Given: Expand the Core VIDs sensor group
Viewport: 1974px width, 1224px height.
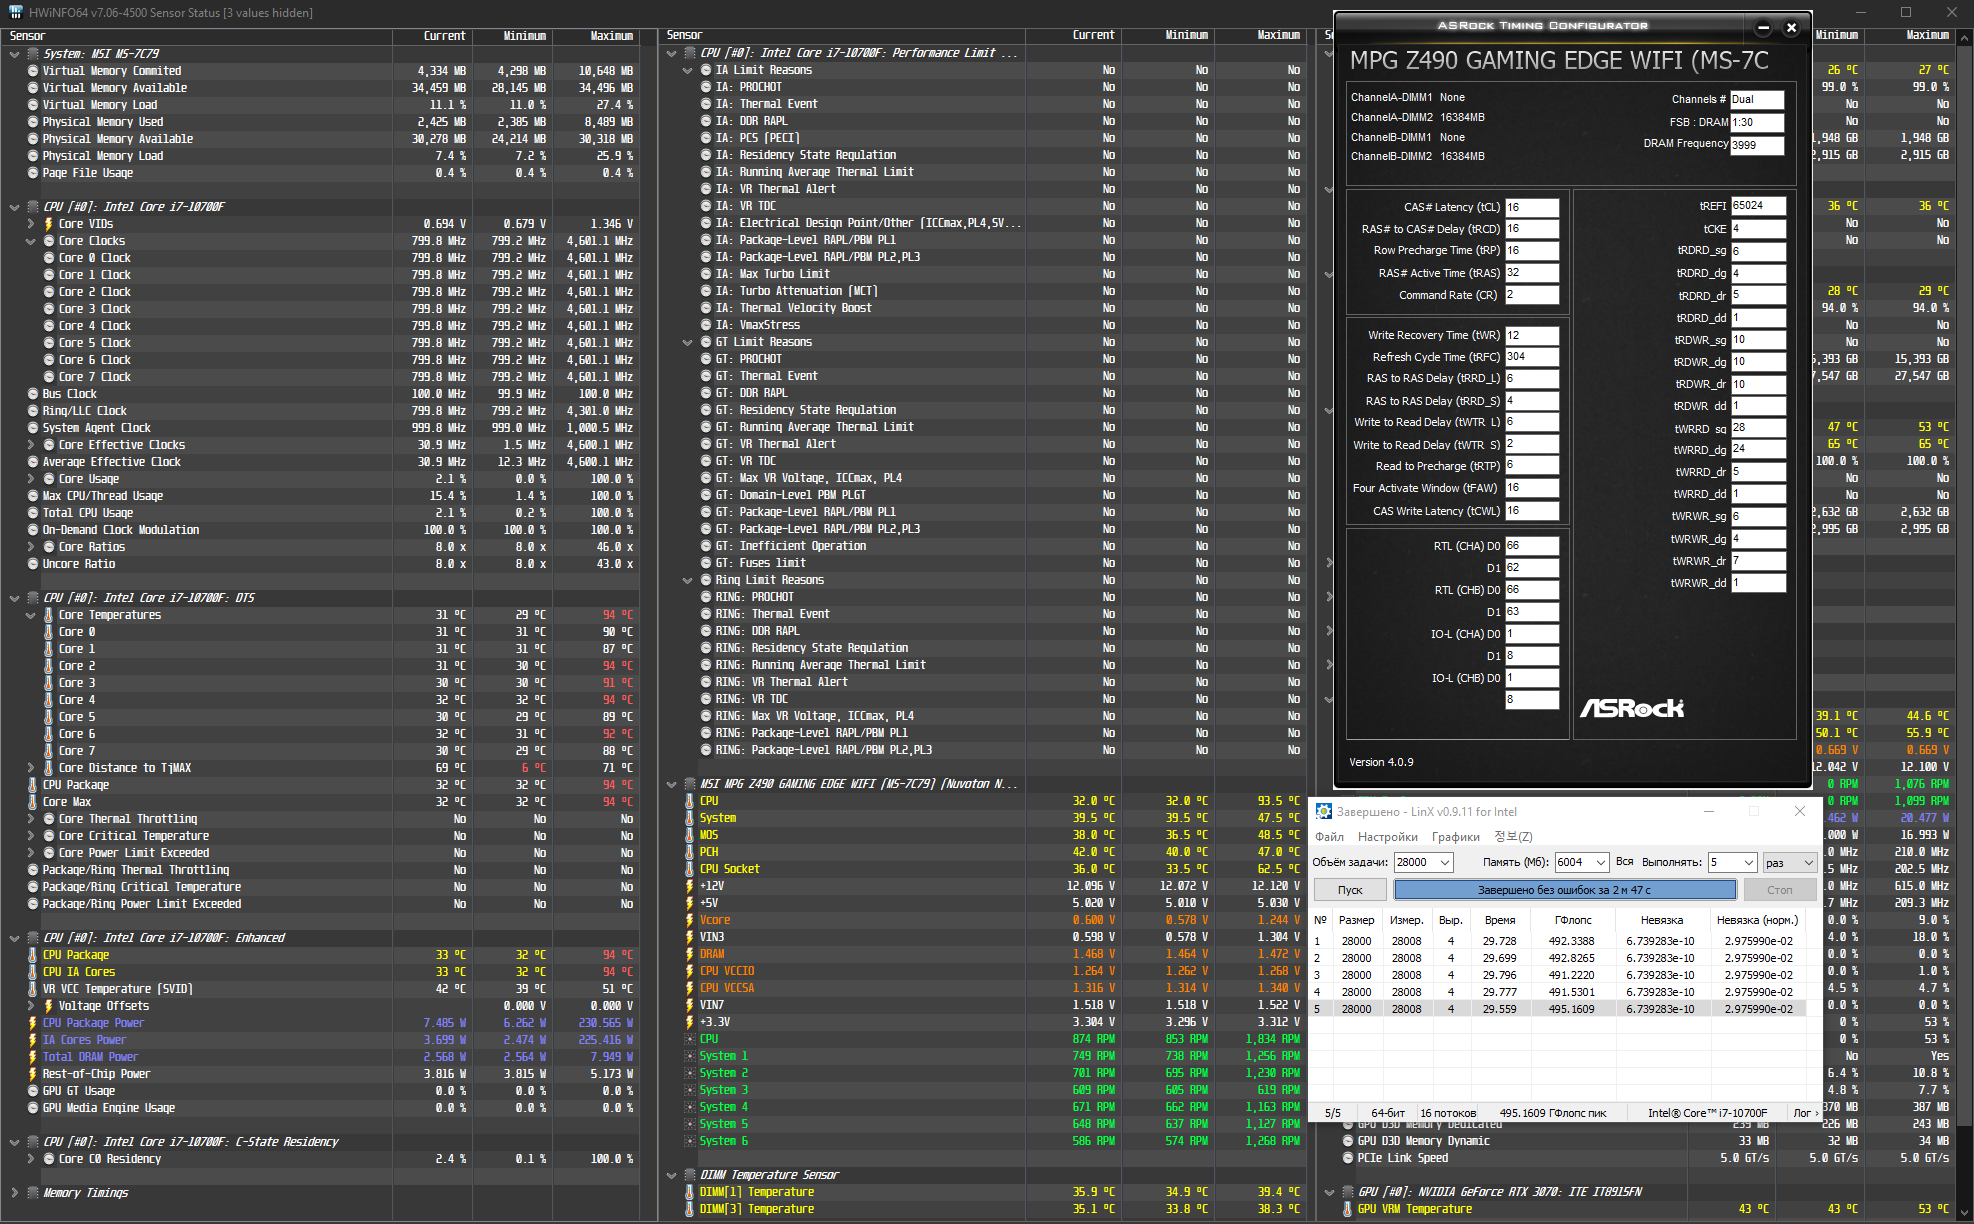Looking at the screenshot, I should pos(31,224).
